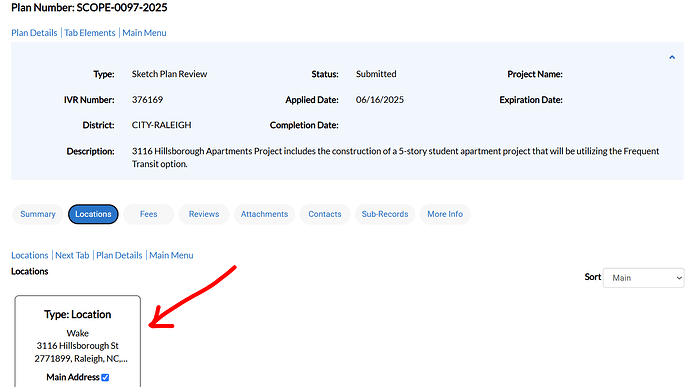
Task: Go to the Reviews tab
Action: click(x=204, y=214)
